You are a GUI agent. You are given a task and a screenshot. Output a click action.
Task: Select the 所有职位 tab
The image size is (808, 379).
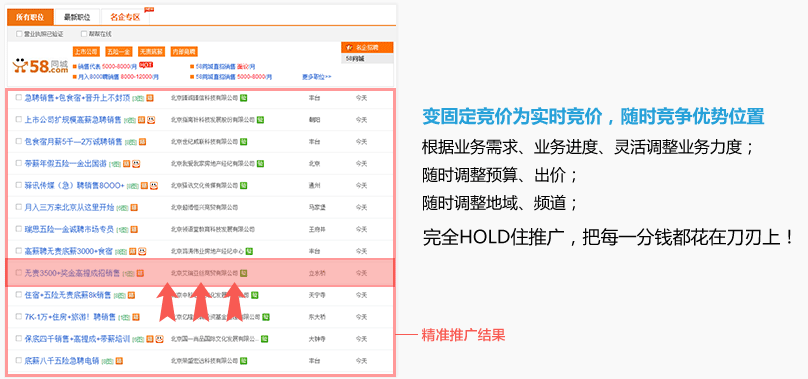(x=30, y=17)
